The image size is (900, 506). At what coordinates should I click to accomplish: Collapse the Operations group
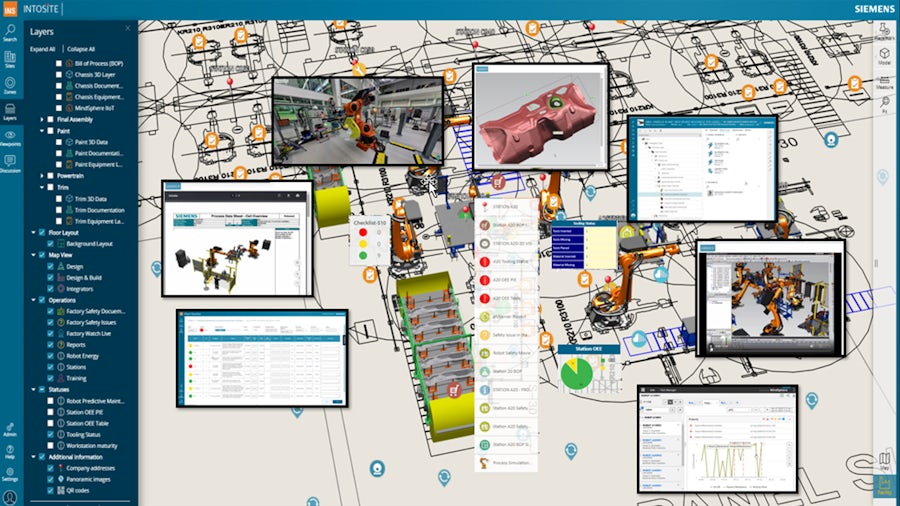pyautogui.click(x=33, y=299)
